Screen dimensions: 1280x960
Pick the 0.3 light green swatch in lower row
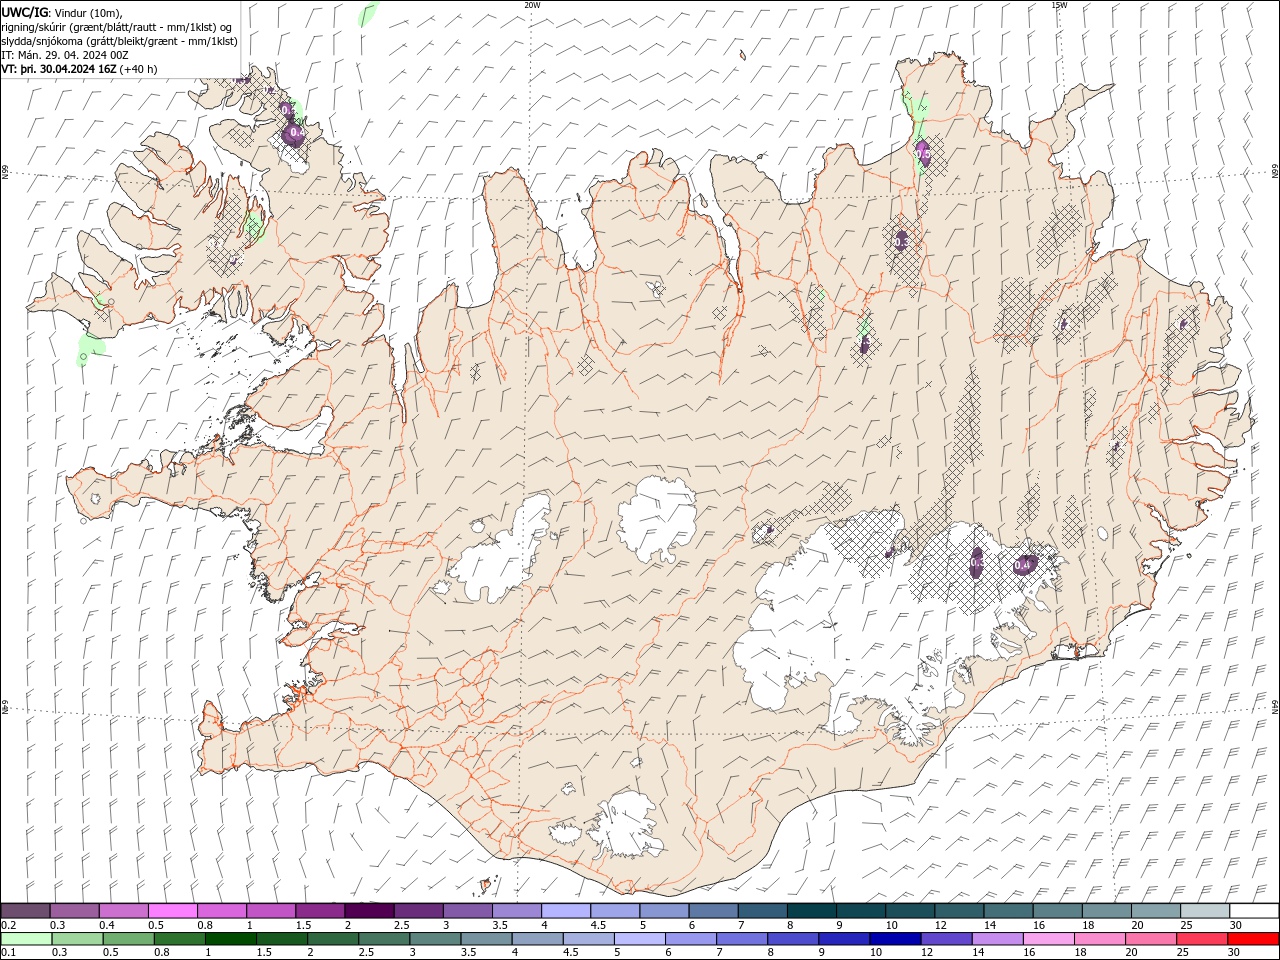click(x=77, y=939)
